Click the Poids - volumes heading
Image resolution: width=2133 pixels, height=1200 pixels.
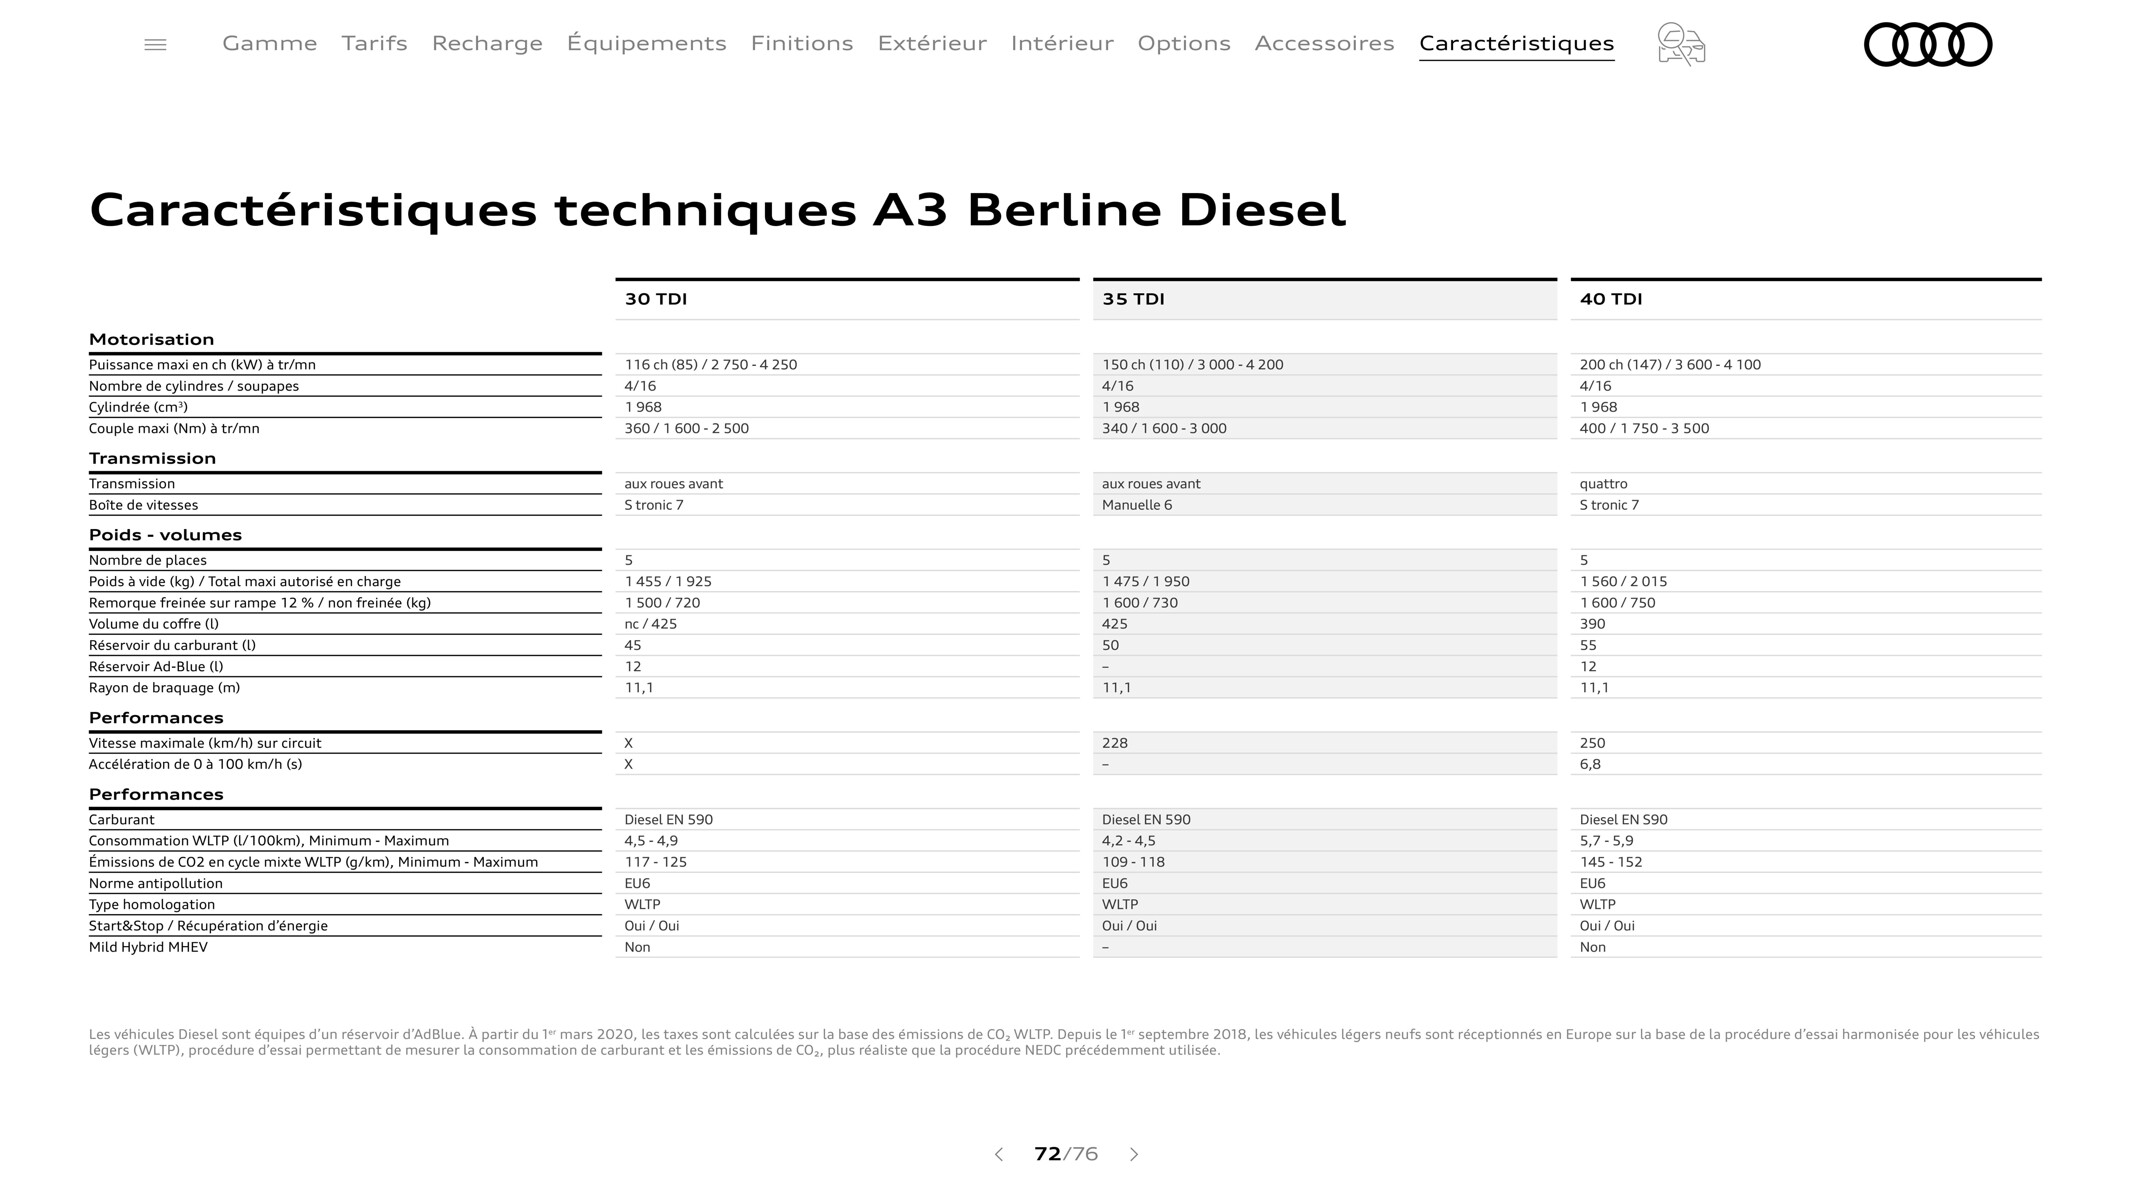tap(165, 535)
